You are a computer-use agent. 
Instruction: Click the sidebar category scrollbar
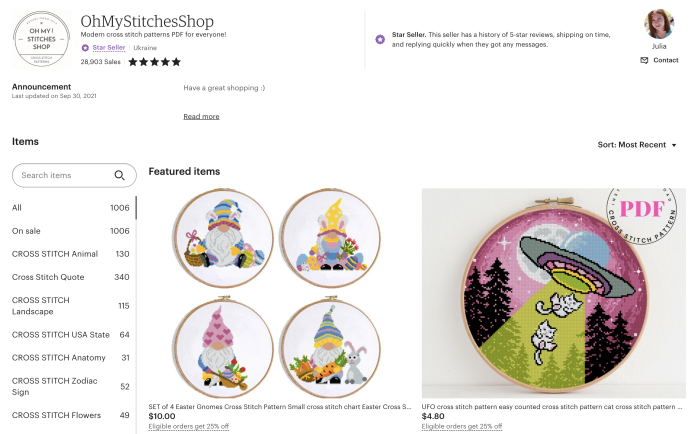coord(136,208)
